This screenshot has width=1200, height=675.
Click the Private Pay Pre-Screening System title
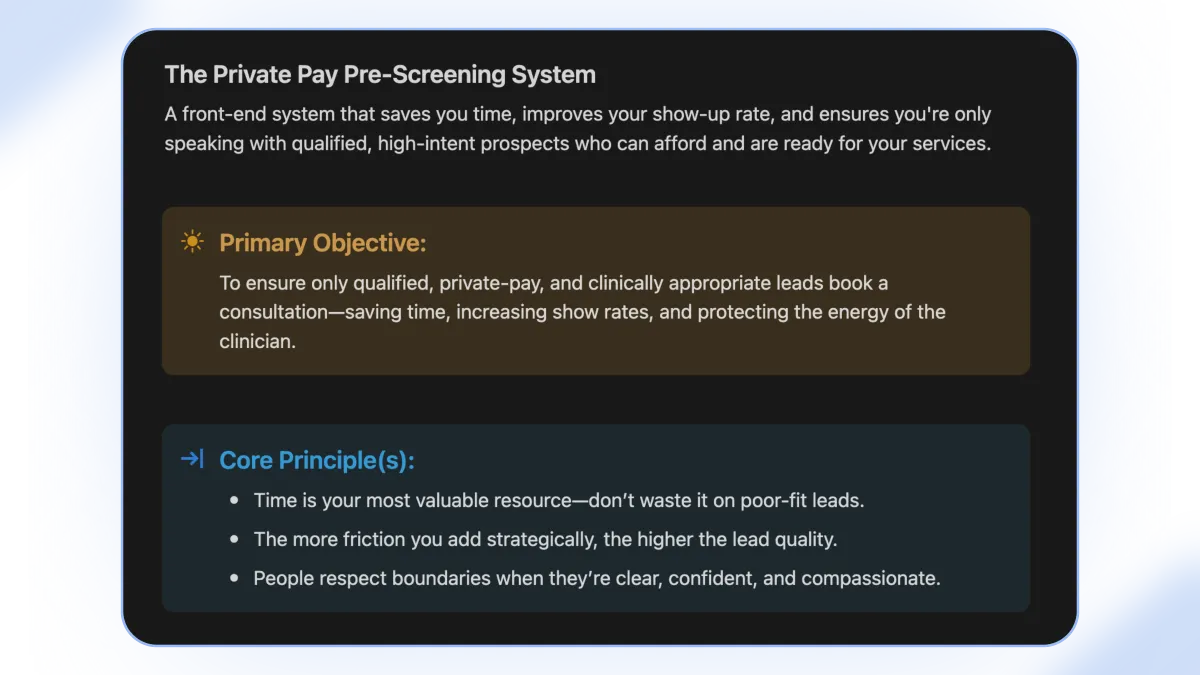pyautogui.click(x=380, y=75)
